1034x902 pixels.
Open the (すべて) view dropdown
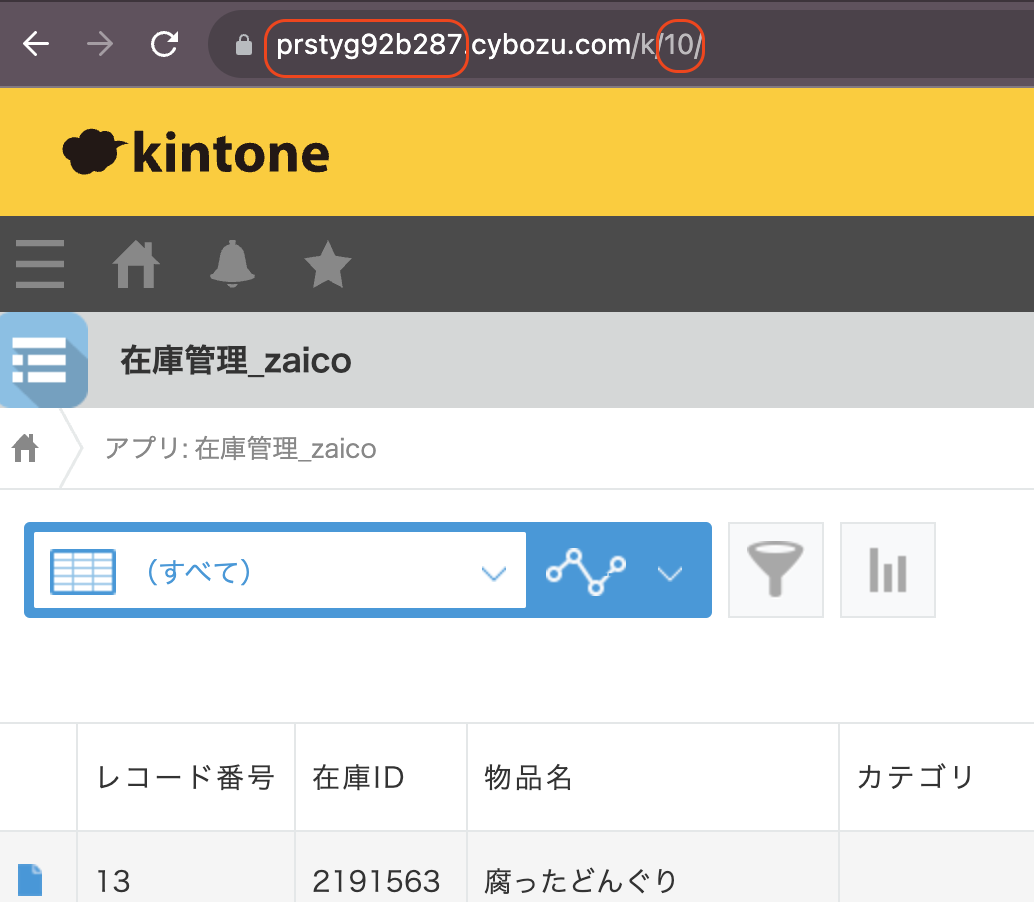pos(280,570)
